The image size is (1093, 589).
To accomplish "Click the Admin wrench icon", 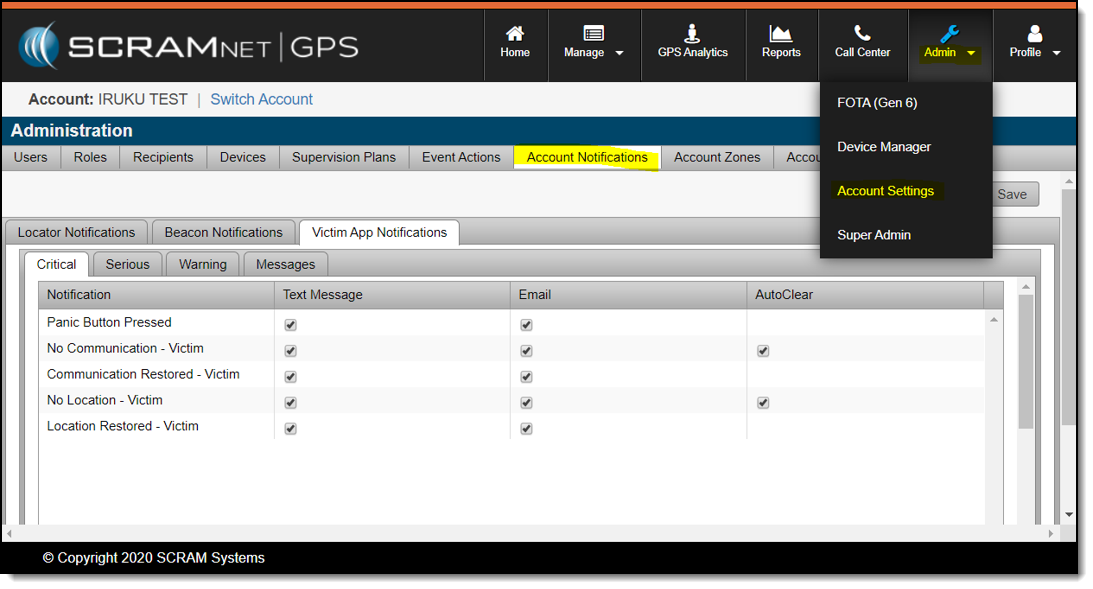I will pos(949,34).
